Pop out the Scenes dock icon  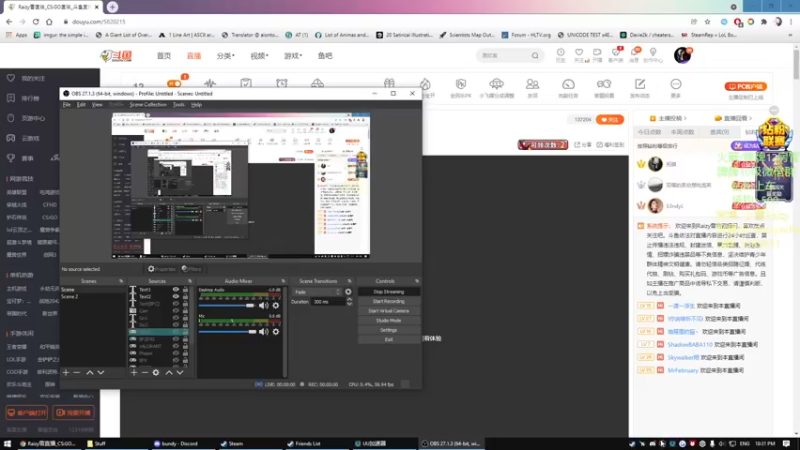(121, 281)
